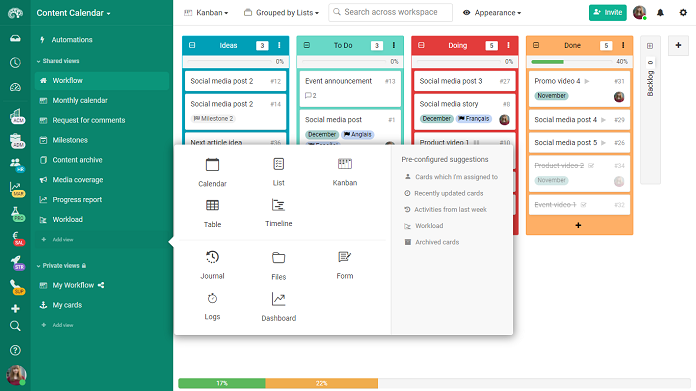This screenshot has height=391, width=696.
Task: Collapse the Ideas list with minus box
Action: (192, 45)
